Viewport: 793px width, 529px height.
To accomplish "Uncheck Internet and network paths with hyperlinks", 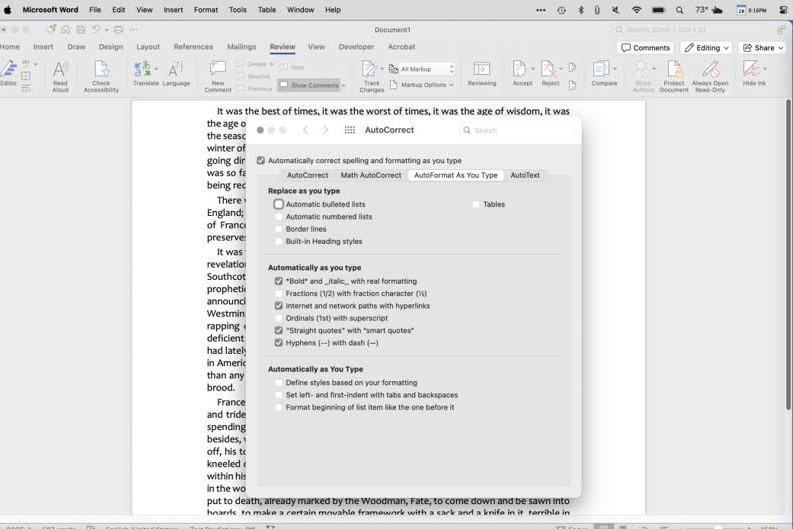I will tap(279, 306).
